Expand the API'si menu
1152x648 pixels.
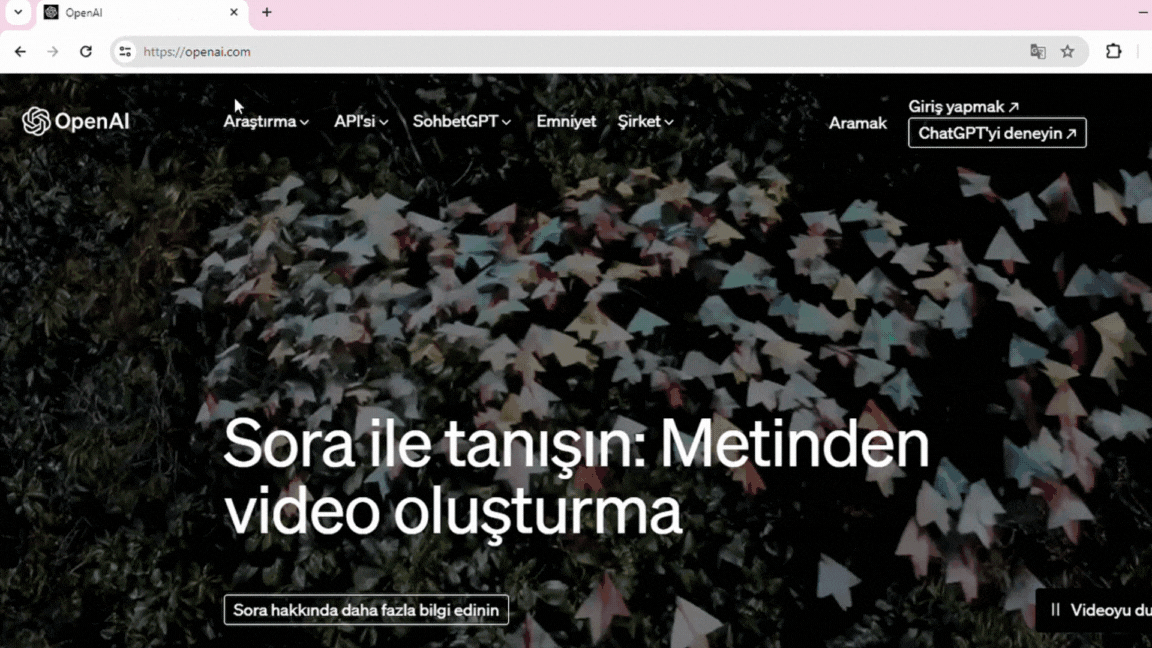pos(361,122)
